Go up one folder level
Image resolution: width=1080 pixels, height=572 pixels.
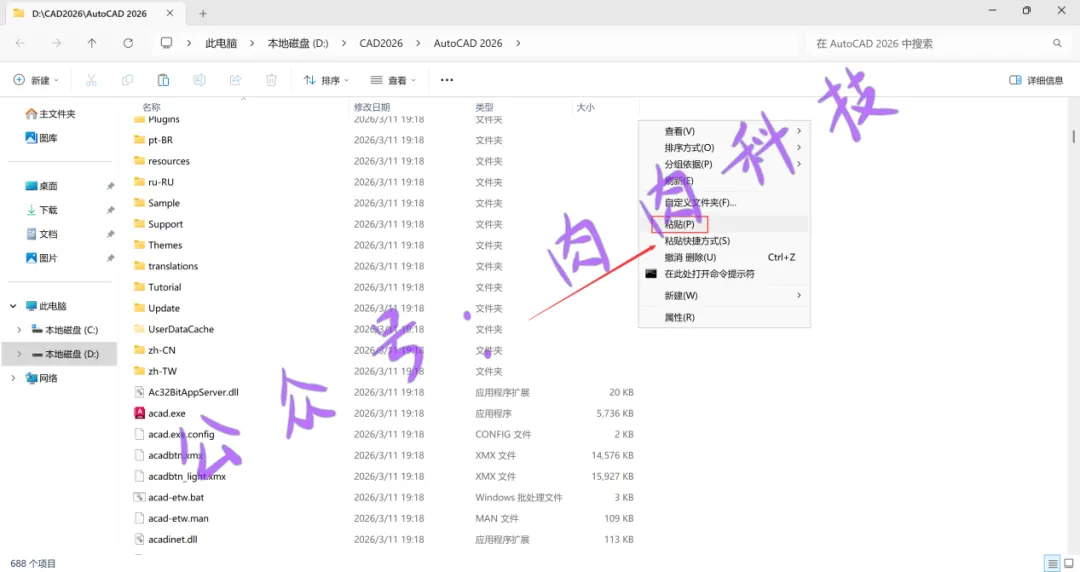pyautogui.click(x=92, y=43)
